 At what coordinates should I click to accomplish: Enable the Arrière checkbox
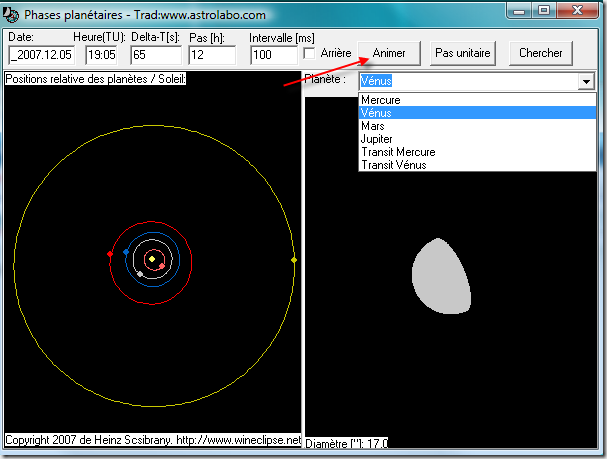coord(310,53)
